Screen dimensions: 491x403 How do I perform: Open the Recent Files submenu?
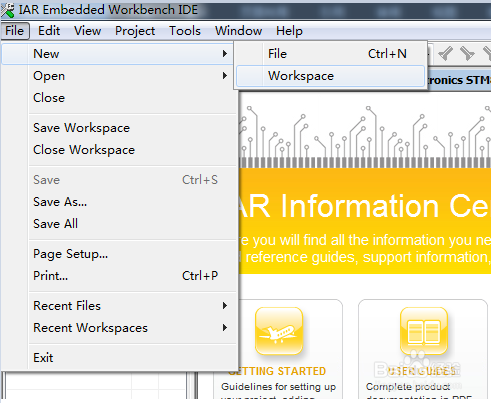[x=119, y=306]
